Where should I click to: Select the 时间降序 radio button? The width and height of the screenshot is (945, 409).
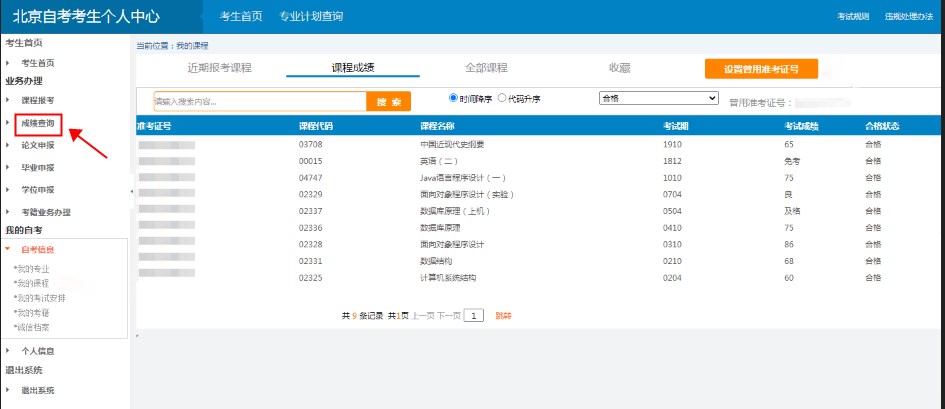[453, 98]
